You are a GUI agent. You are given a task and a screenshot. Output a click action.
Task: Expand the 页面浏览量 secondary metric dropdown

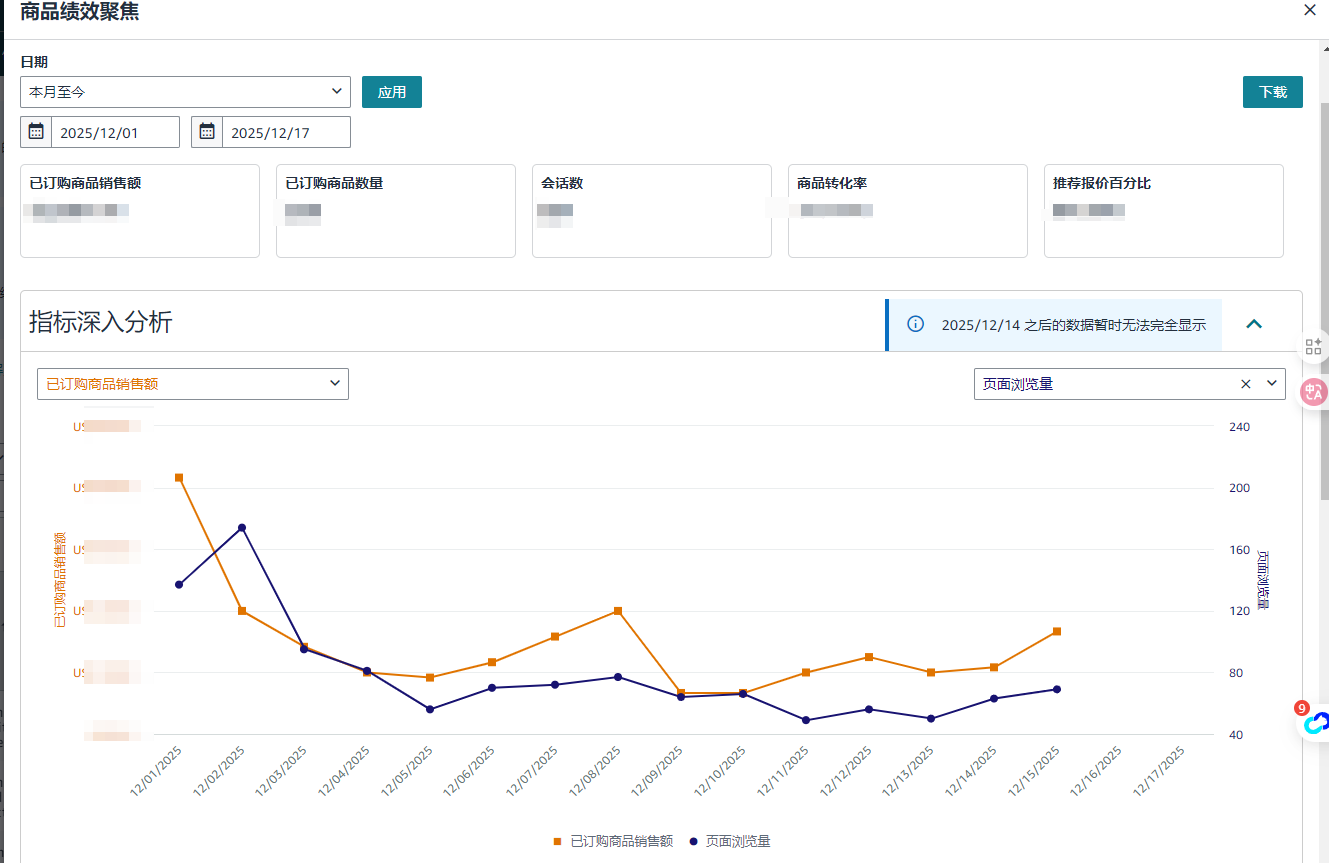pos(1272,384)
